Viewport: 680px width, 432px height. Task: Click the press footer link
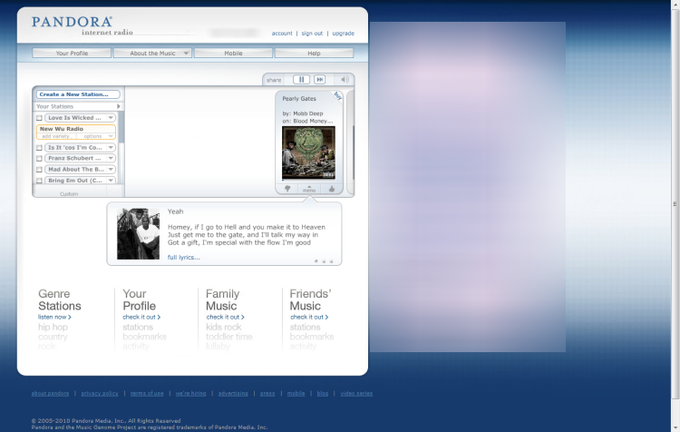(x=268, y=393)
